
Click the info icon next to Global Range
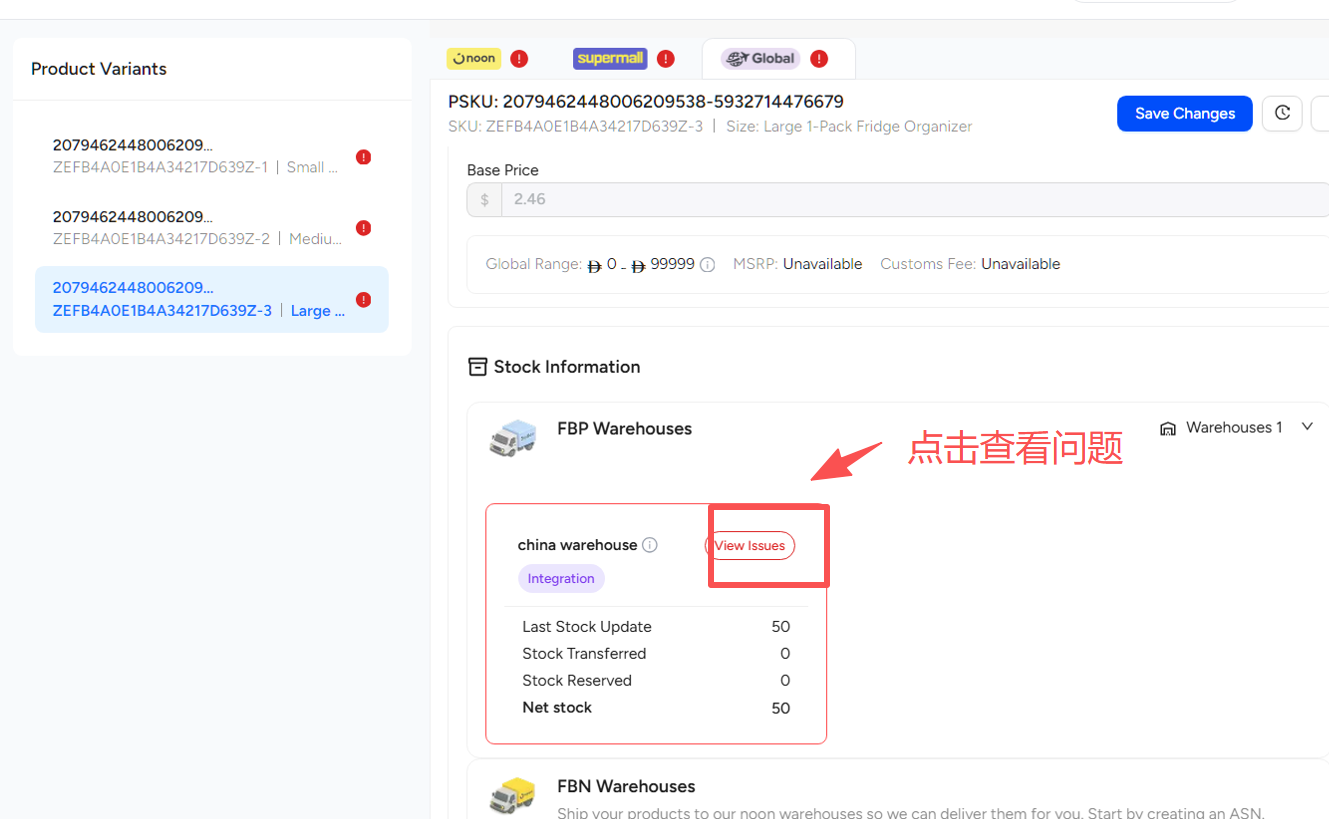pyautogui.click(x=707, y=265)
